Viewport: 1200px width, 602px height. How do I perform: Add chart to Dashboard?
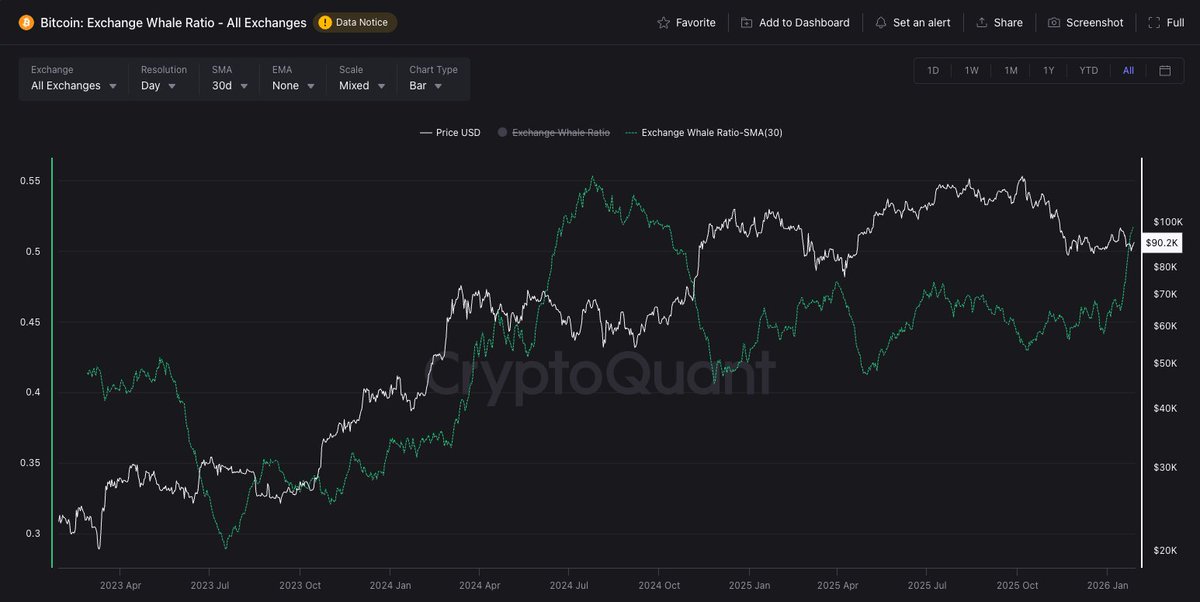click(795, 22)
